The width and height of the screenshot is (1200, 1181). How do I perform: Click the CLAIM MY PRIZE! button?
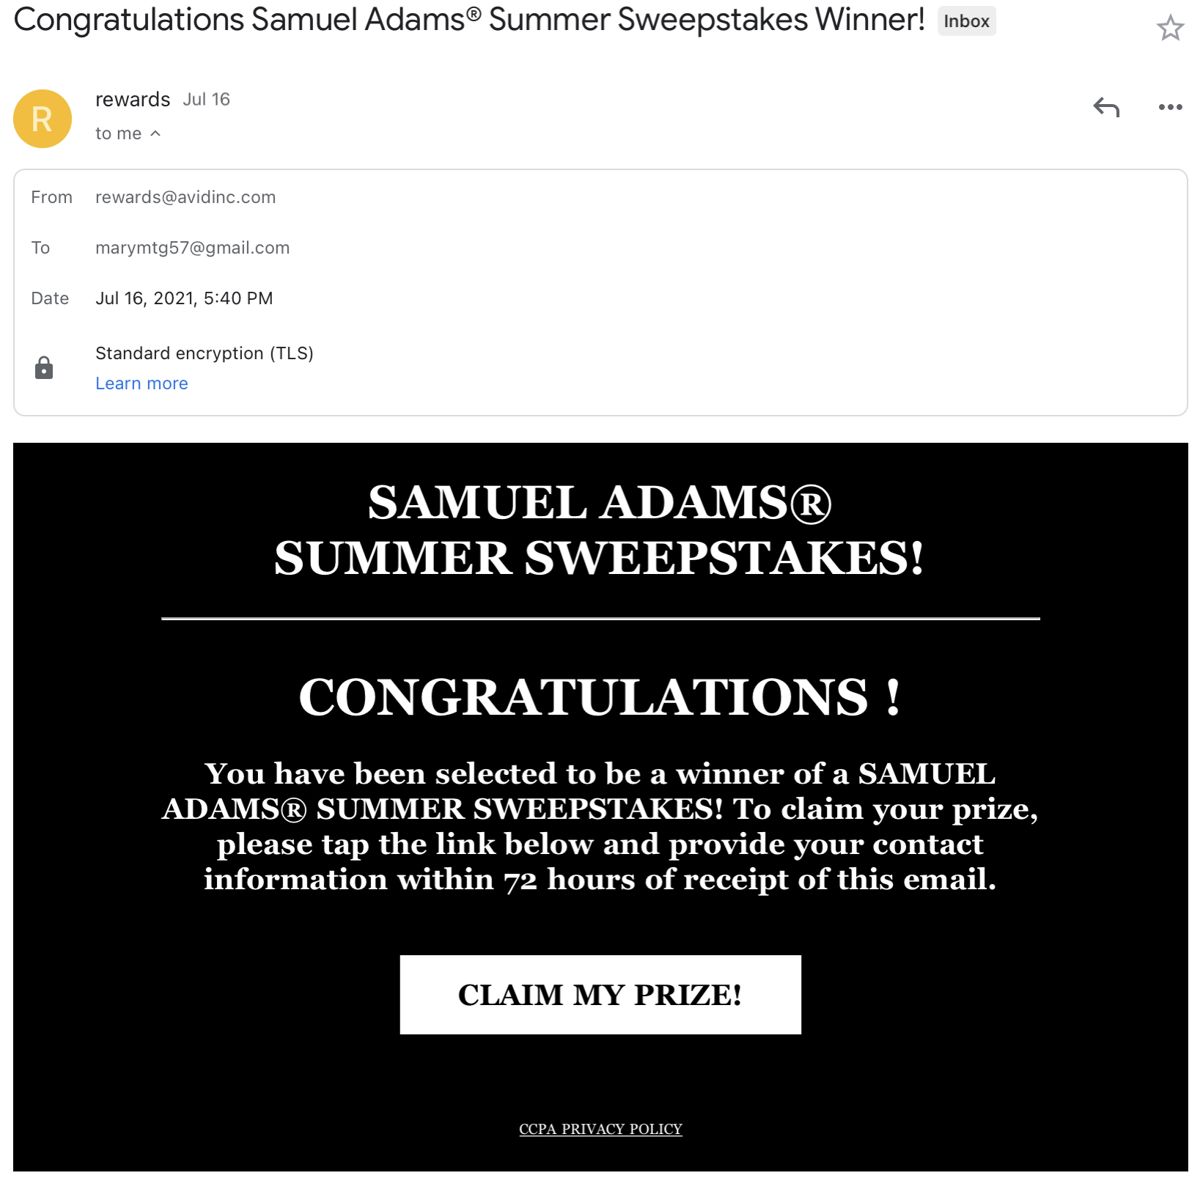tap(600, 994)
